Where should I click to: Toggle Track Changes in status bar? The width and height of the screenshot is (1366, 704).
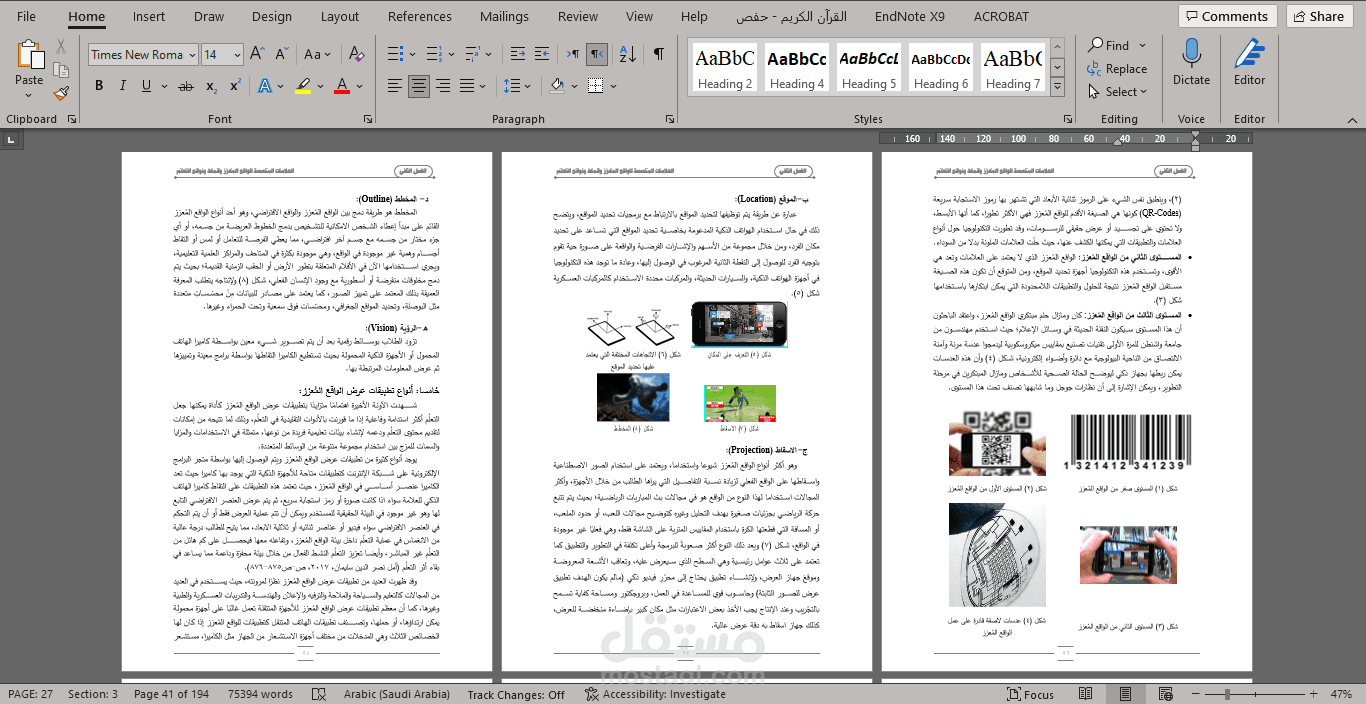pos(516,694)
